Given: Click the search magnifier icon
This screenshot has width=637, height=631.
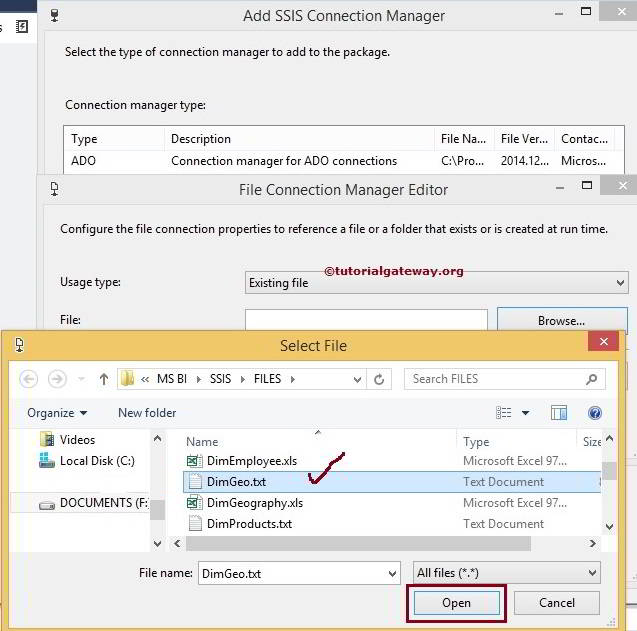Looking at the screenshot, I should click(592, 379).
